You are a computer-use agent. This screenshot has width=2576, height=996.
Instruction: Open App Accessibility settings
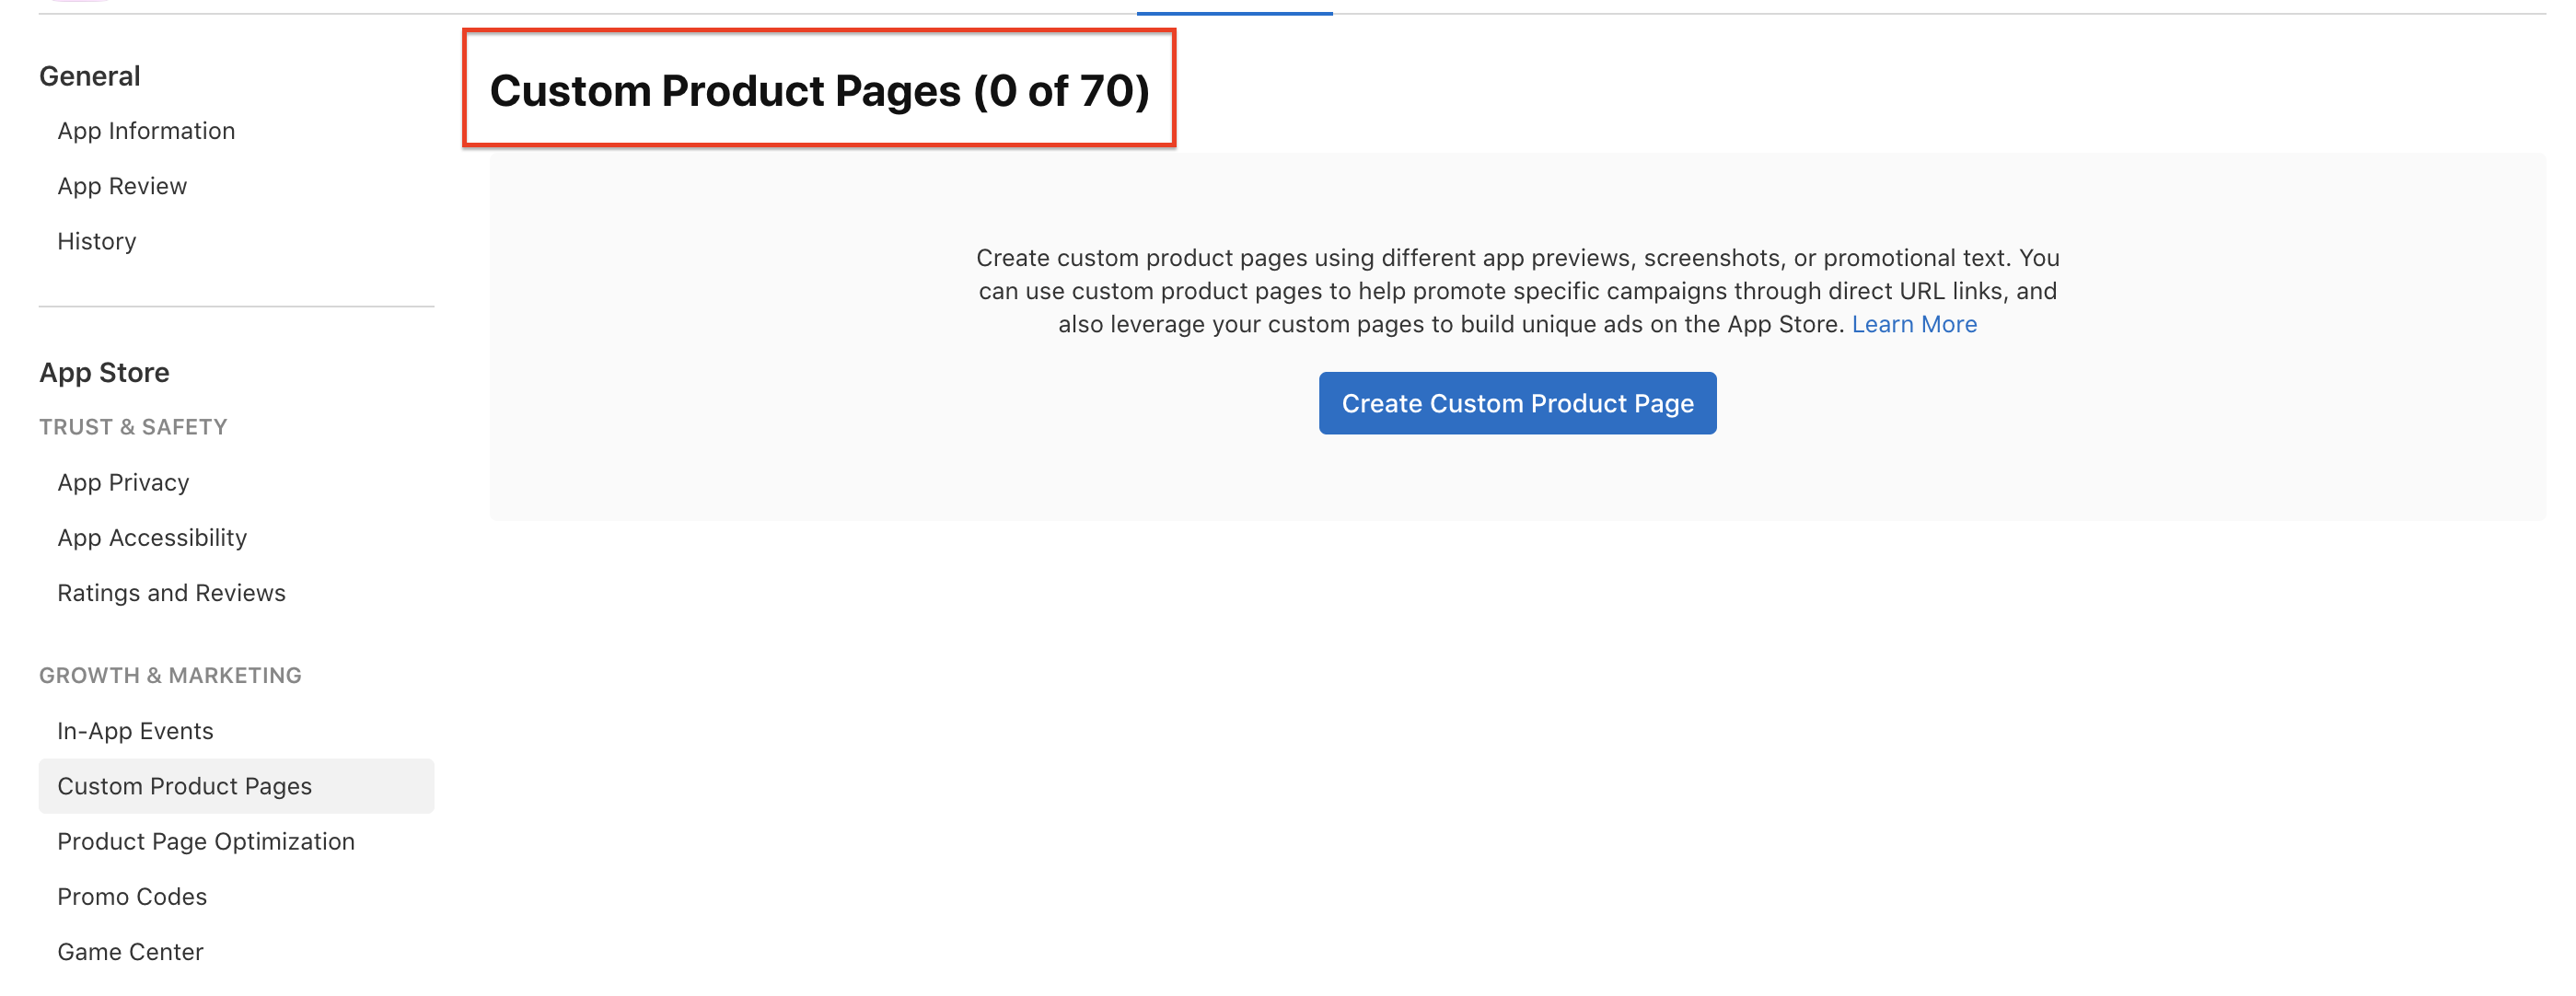(x=152, y=537)
